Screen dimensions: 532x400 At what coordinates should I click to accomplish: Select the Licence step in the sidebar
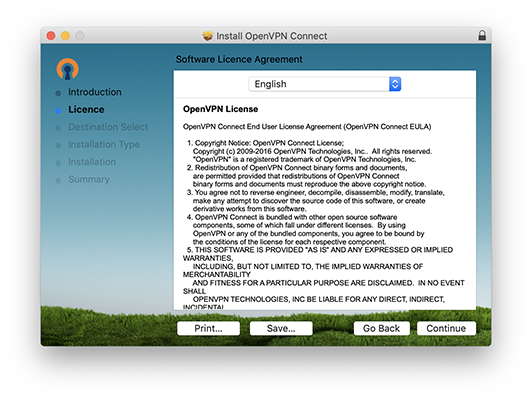click(86, 110)
